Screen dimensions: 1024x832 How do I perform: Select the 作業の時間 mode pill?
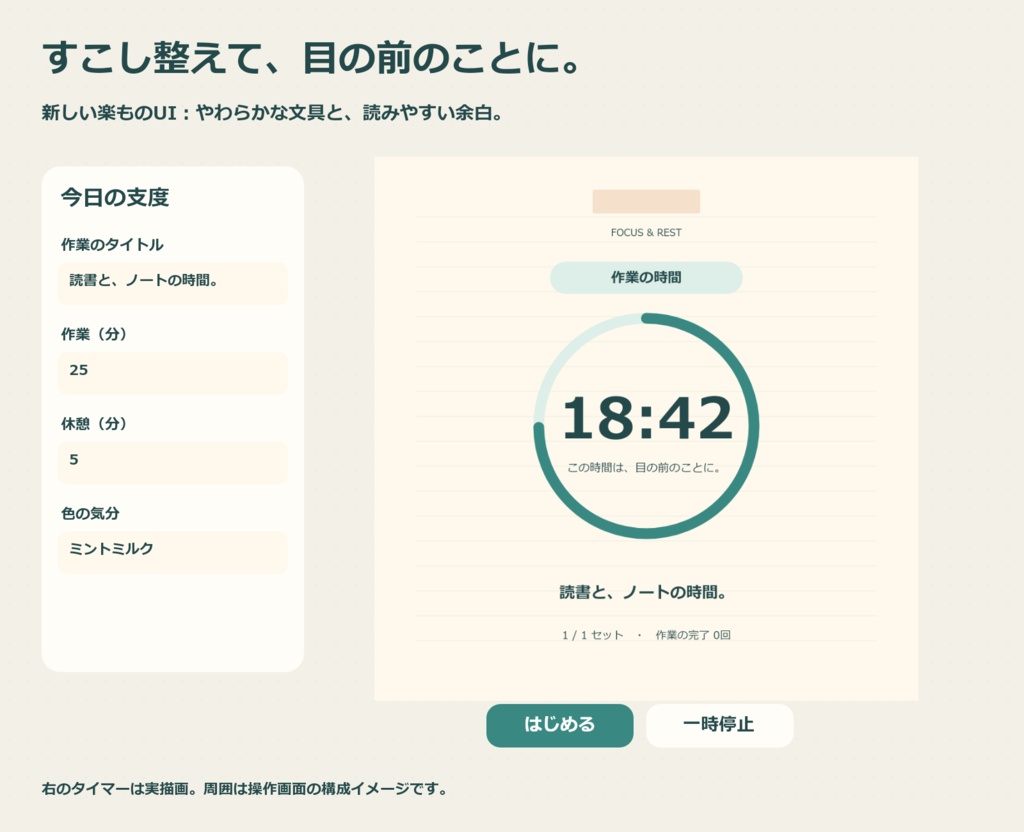coord(646,278)
